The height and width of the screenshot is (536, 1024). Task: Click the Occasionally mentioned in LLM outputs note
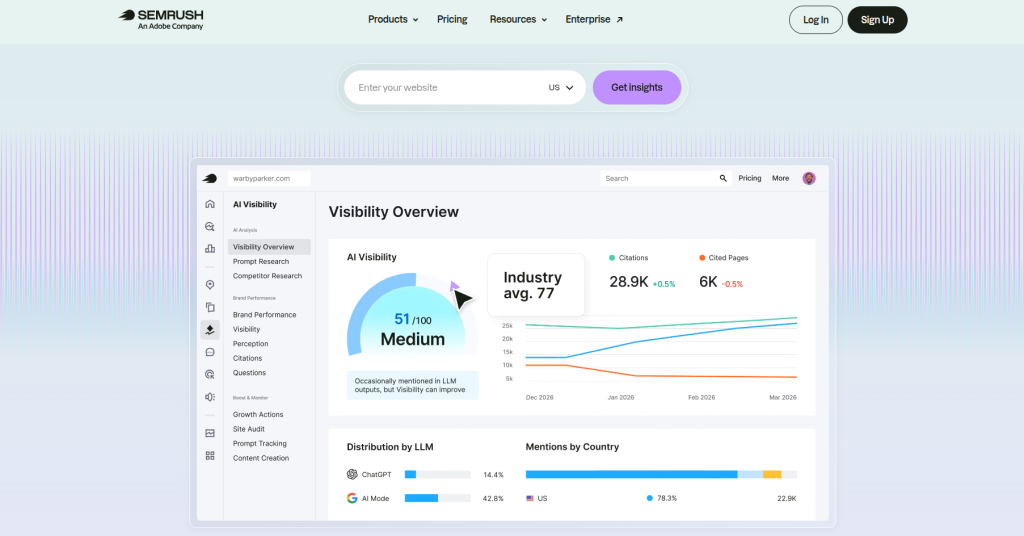pos(412,385)
